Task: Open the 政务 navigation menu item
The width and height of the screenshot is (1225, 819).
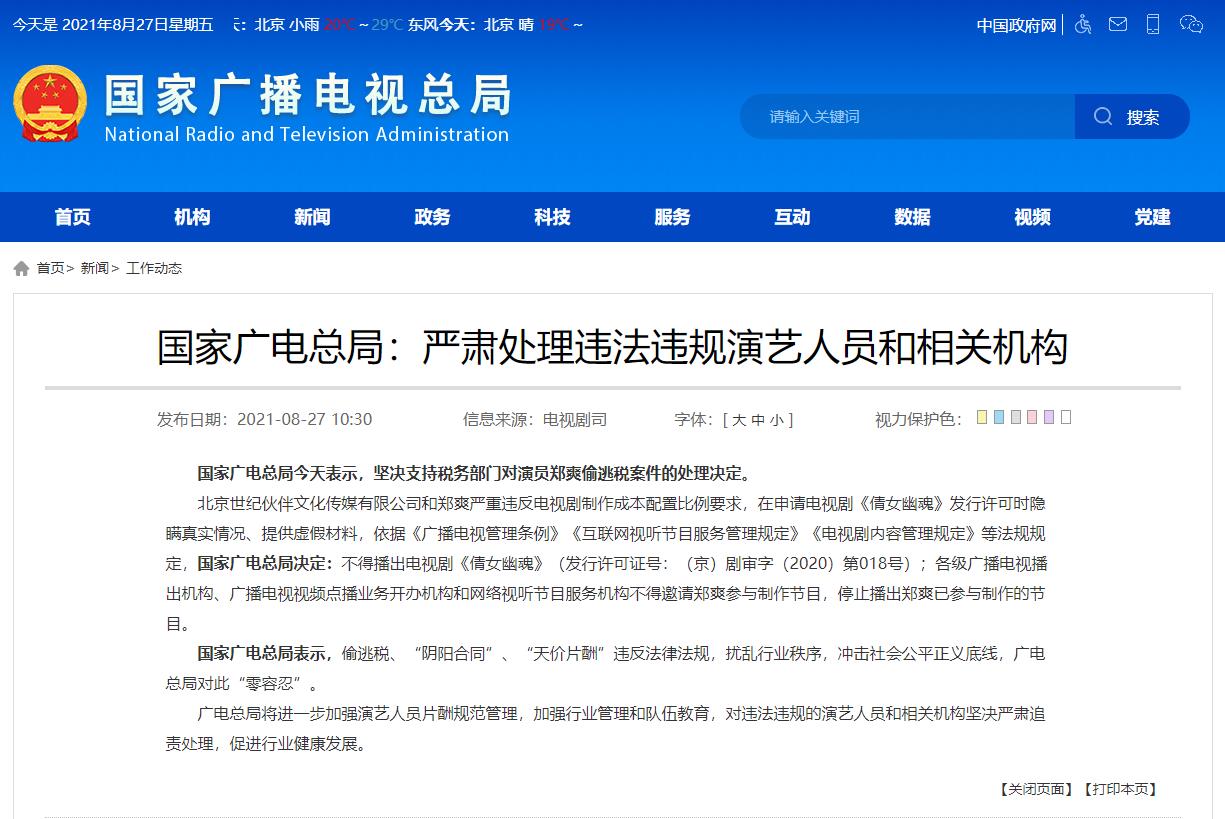Action: tap(432, 217)
